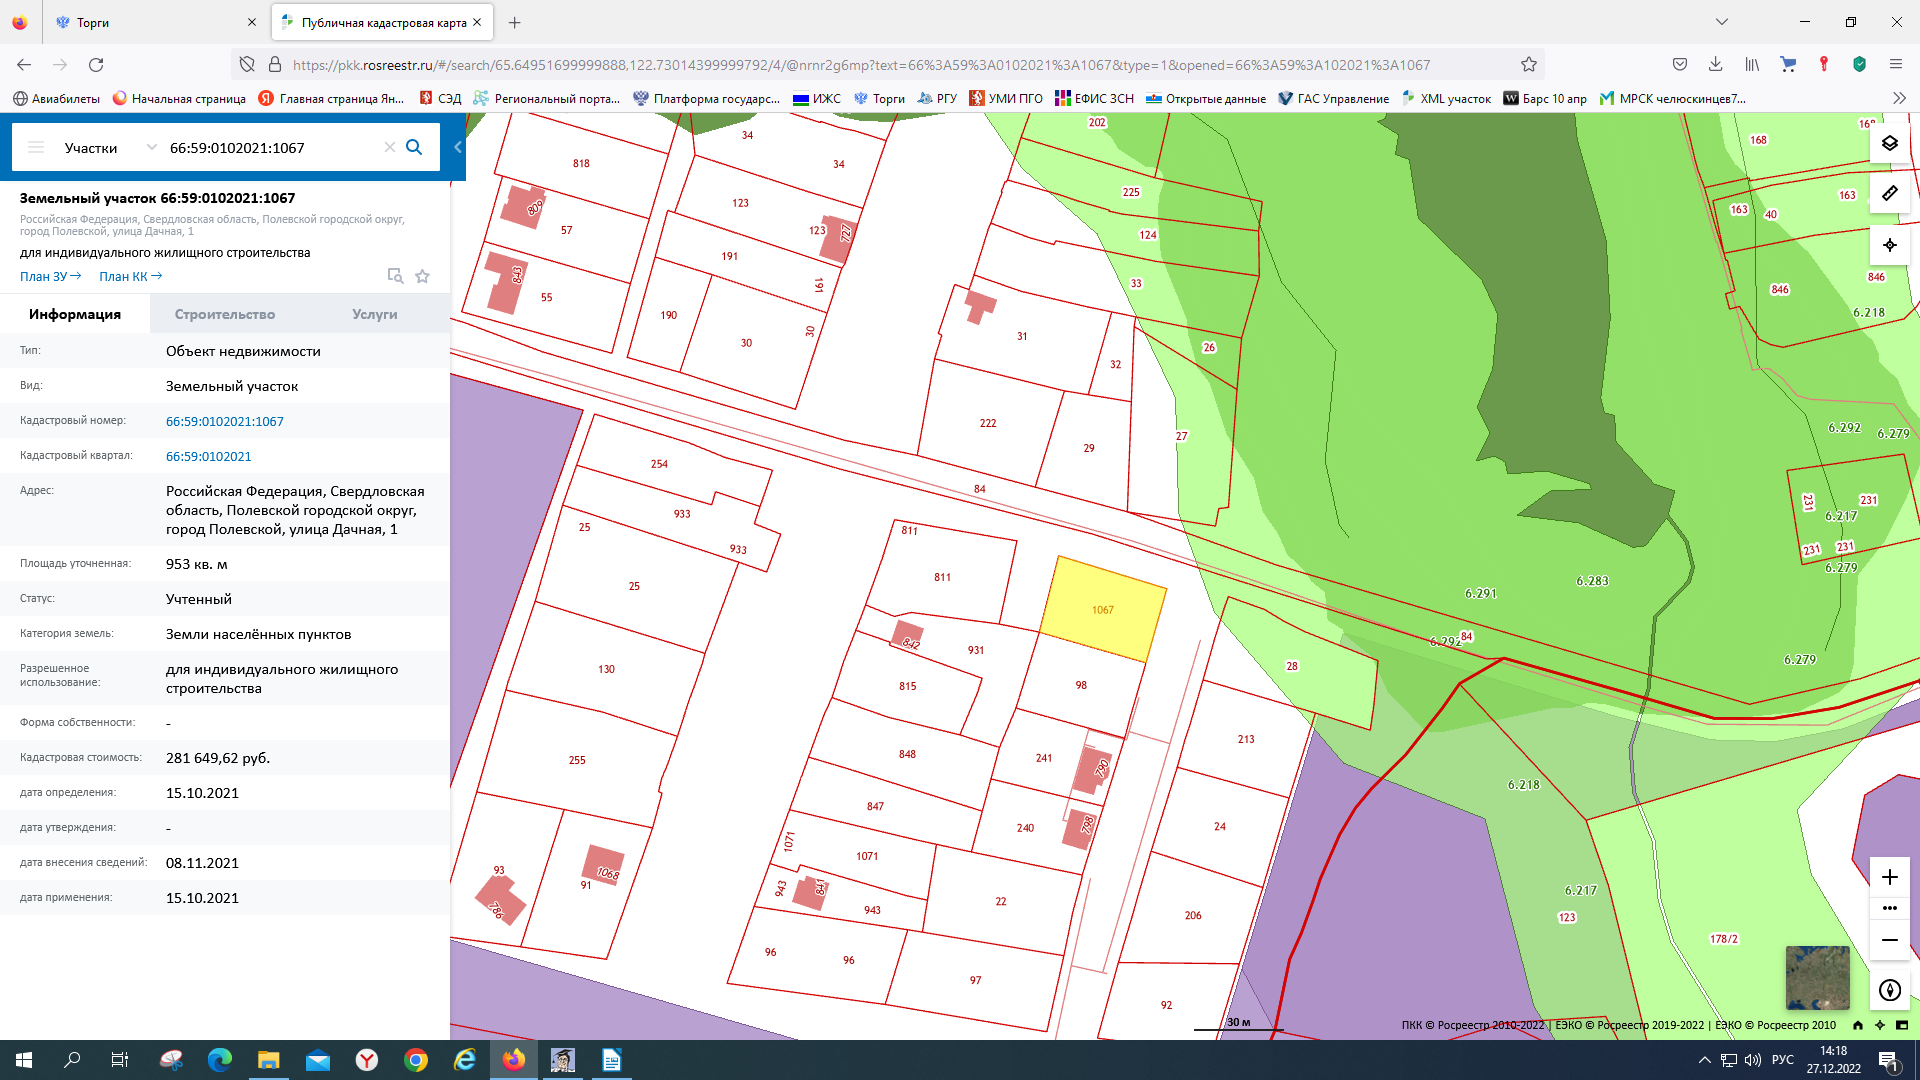Open the three-dots map options button

click(x=1889, y=908)
